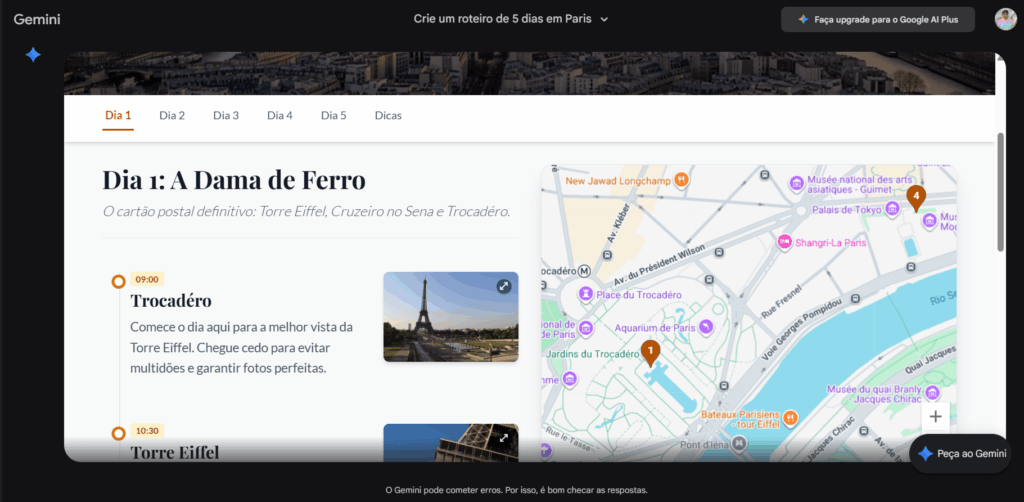This screenshot has width=1024, height=502.
Task: Click the Shangri-La Paris hotel pin
Action: 784,242
